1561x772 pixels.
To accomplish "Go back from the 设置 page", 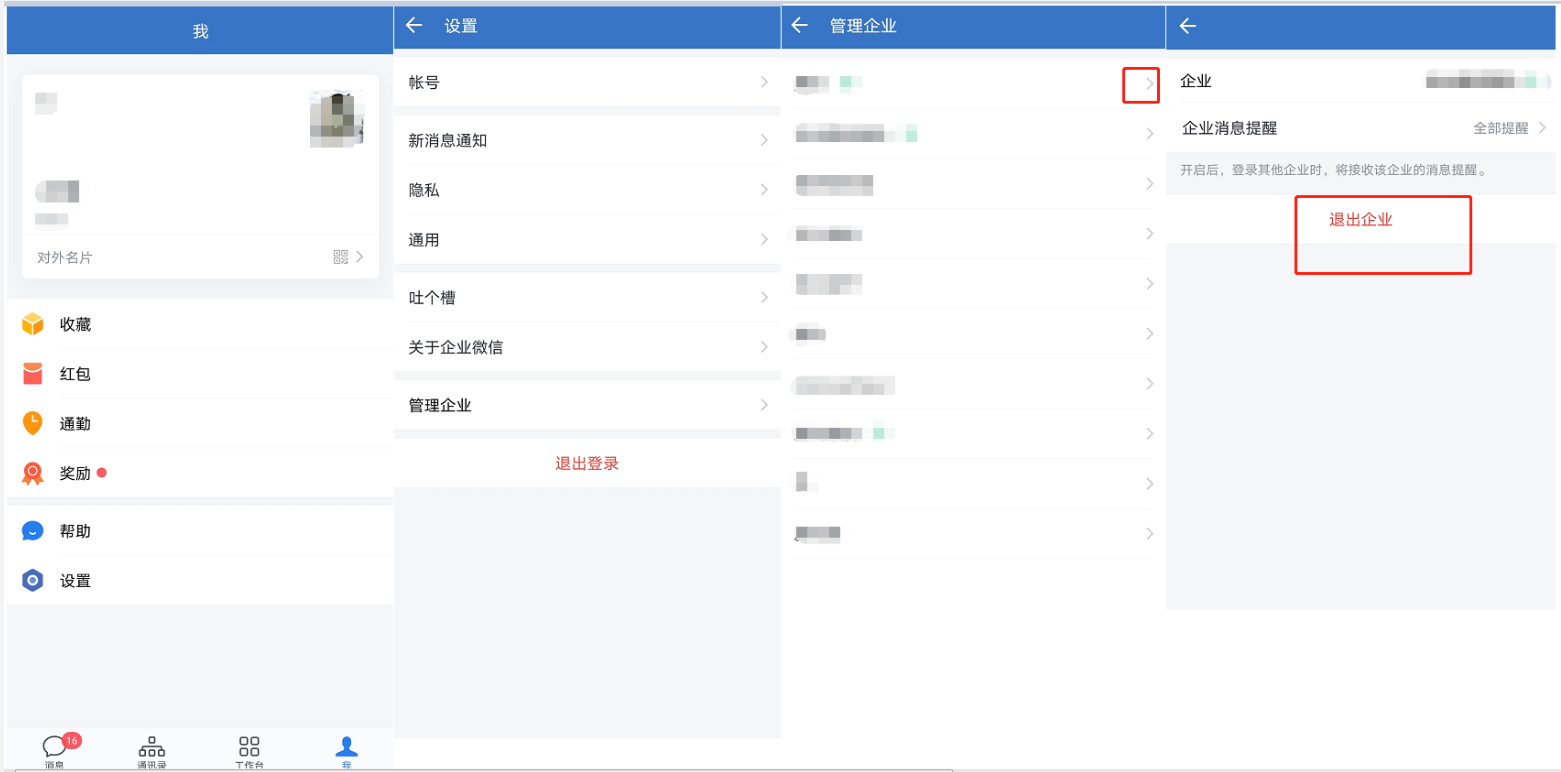I will [416, 26].
